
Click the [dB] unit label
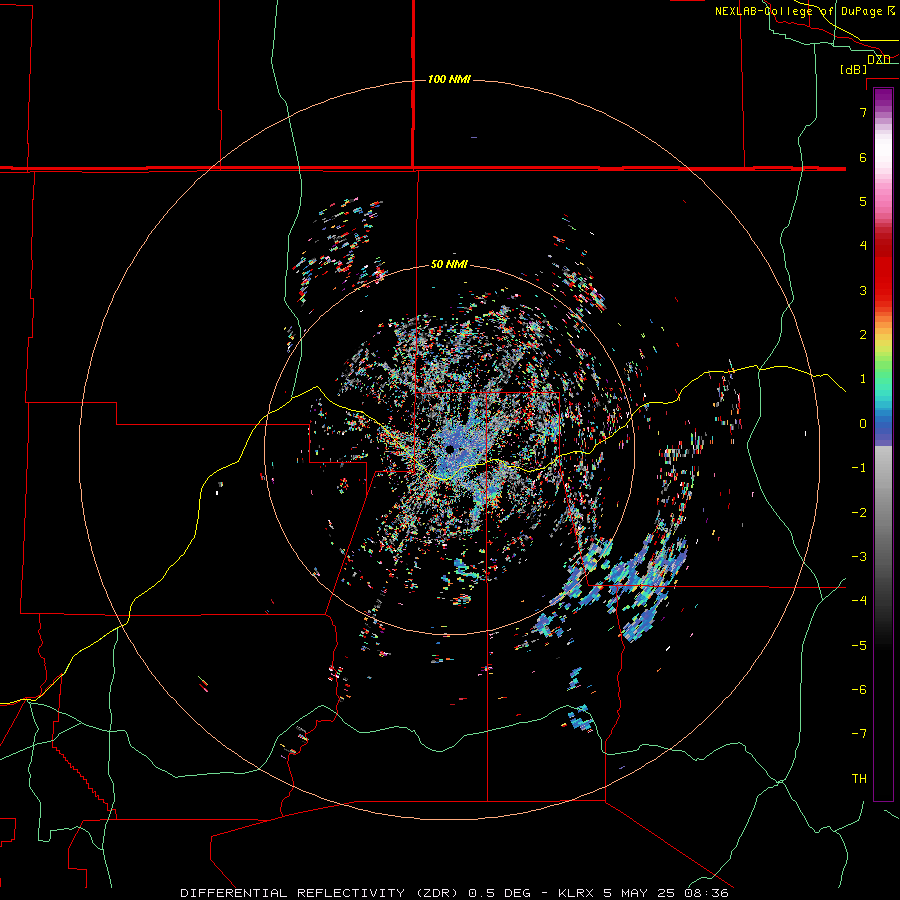854,69
